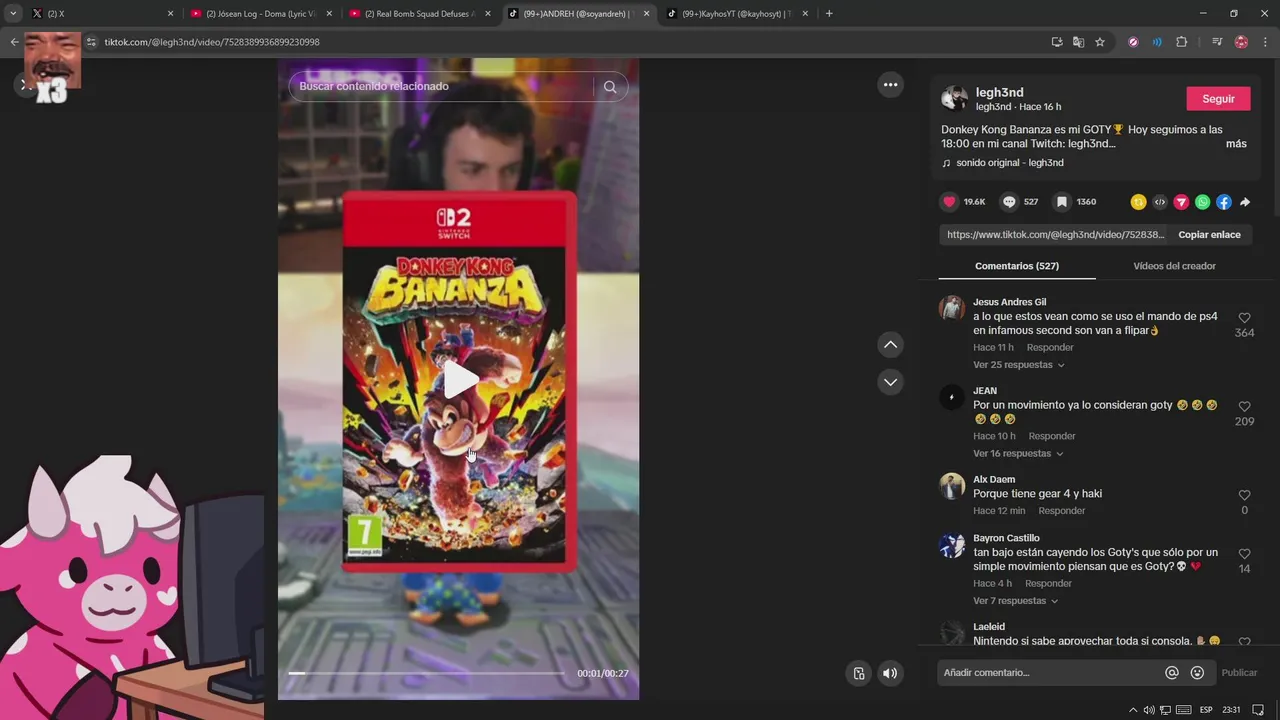Open the Chrome profile avatar

pos(1241,42)
